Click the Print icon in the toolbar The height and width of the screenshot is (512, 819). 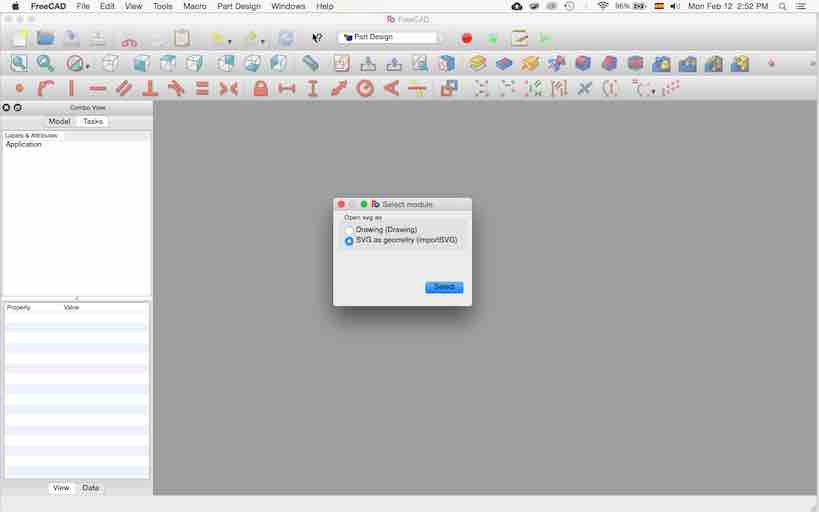[97, 38]
